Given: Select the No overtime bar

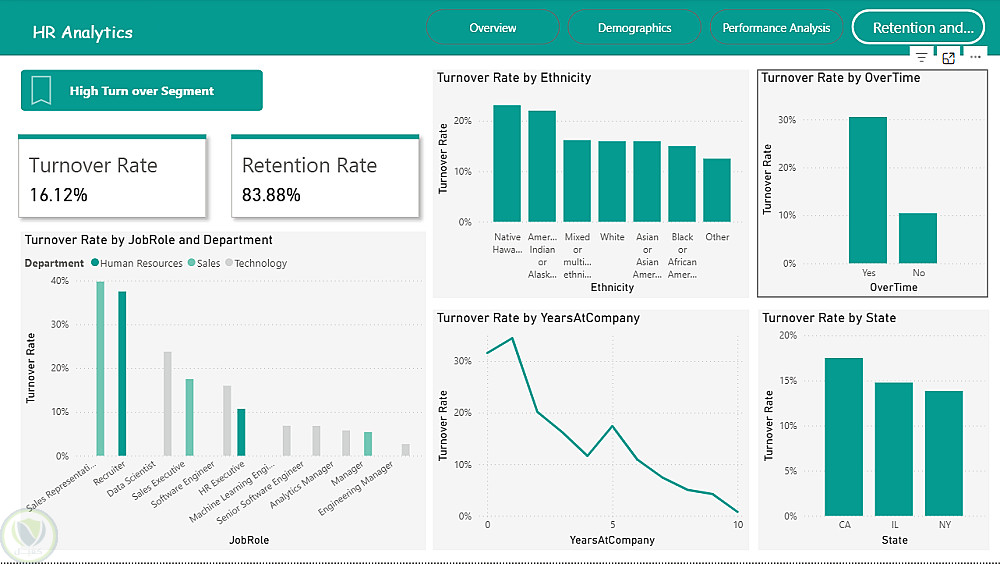Looking at the screenshot, I should (x=918, y=238).
